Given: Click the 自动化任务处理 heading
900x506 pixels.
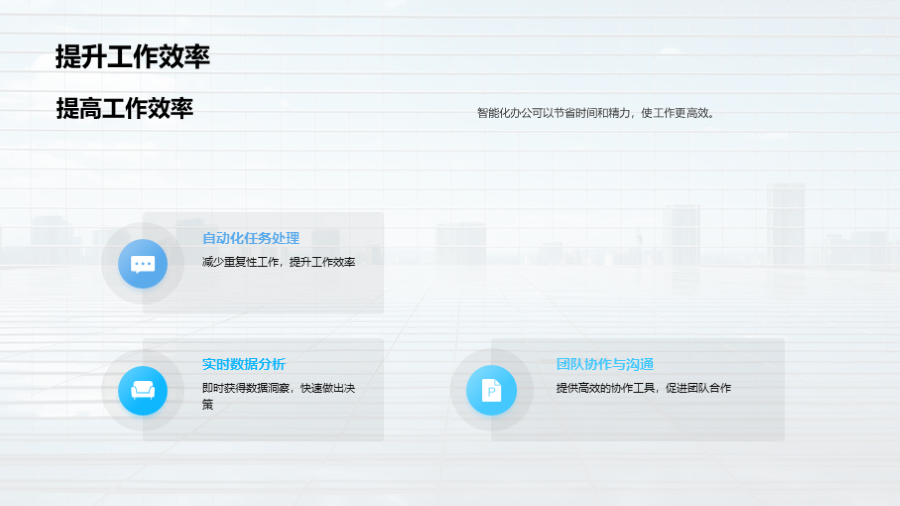Looking at the screenshot, I should pos(250,238).
